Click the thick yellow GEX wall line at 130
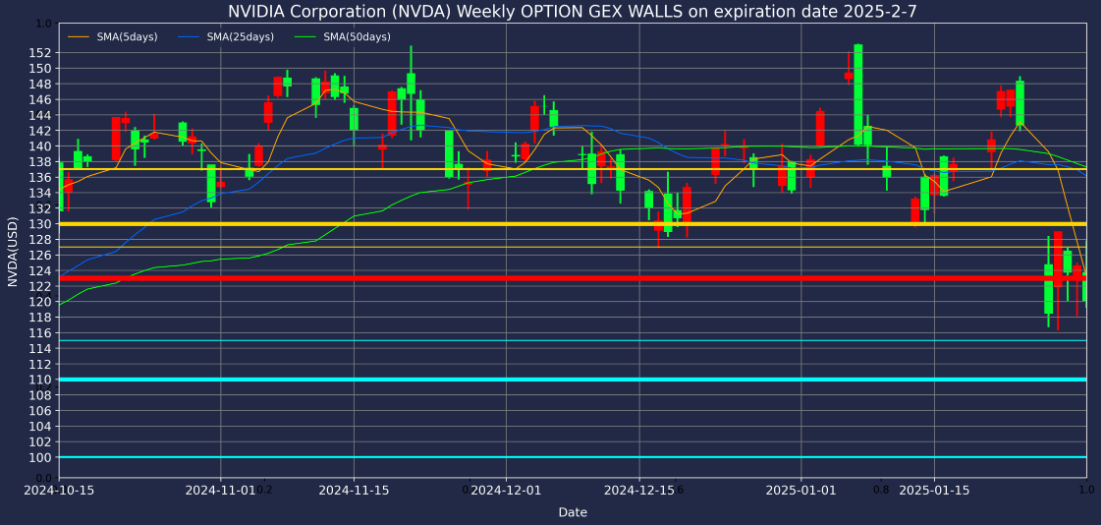 tap(572, 224)
